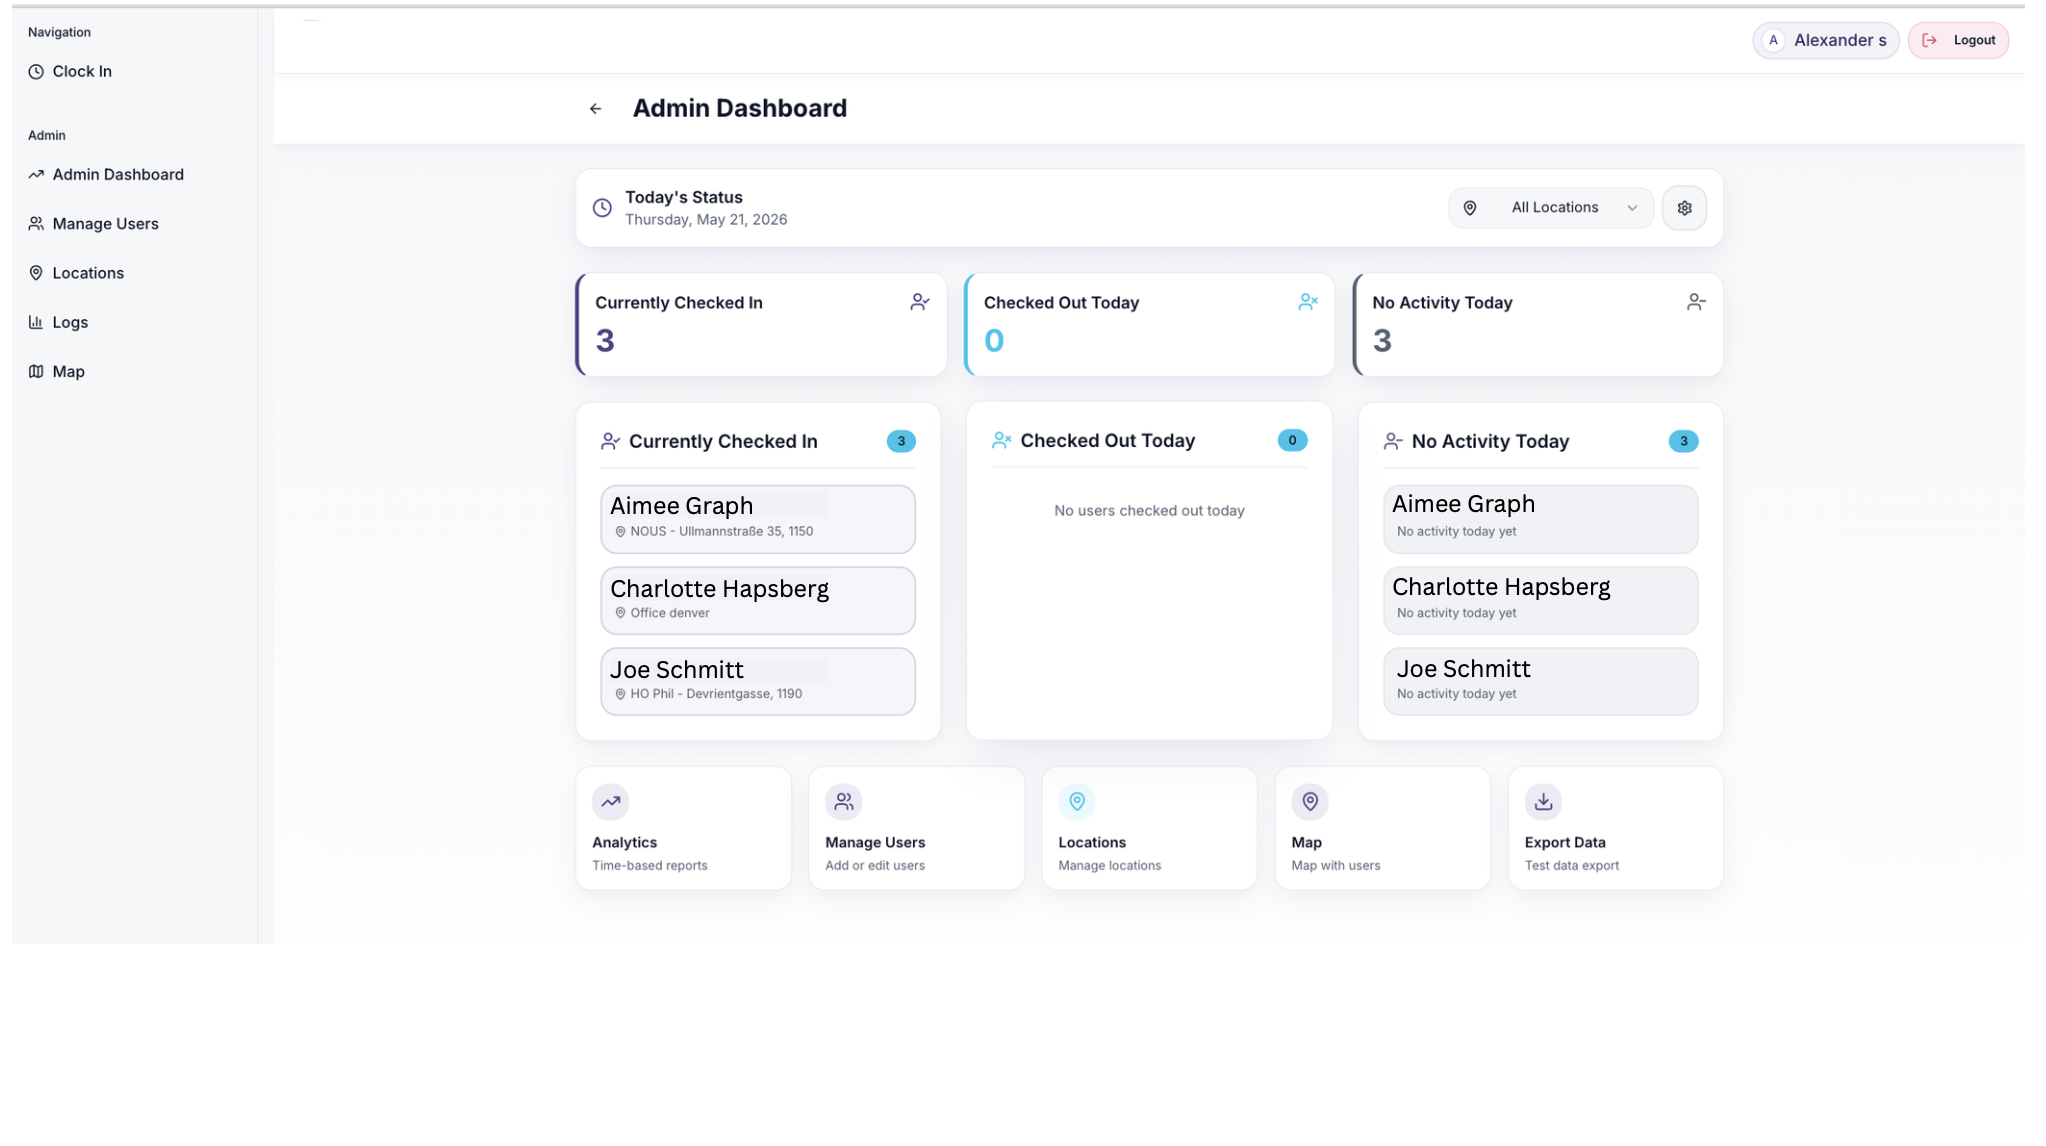Click the No Activity Today count badge 3
Screen dimensions: 2046x1146
point(1683,441)
